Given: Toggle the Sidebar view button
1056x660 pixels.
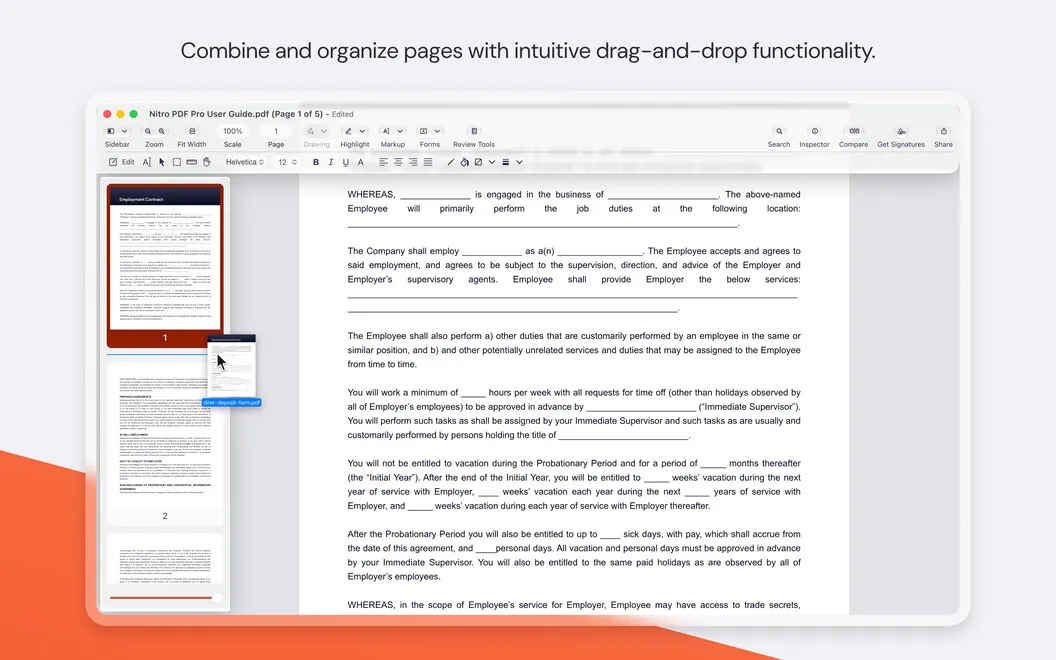Looking at the screenshot, I should tap(110, 131).
